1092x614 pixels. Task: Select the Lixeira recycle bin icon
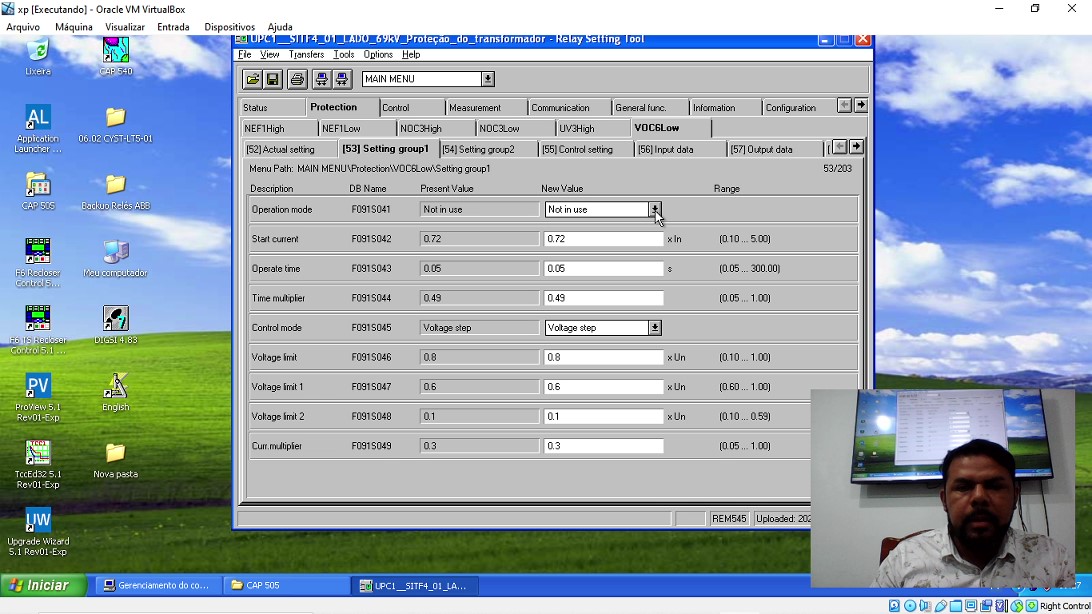[x=38, y=52]
